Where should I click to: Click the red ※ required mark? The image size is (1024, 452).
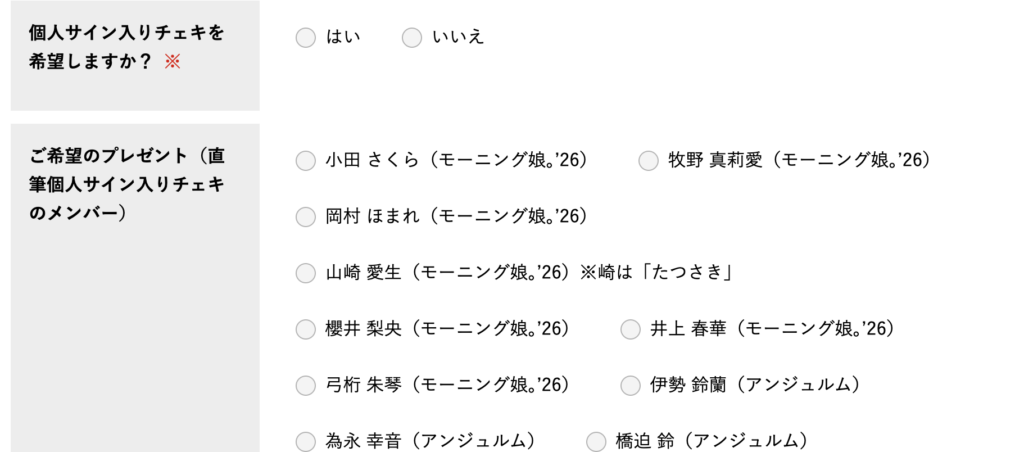pyautogui.click(x=172, y=61)
